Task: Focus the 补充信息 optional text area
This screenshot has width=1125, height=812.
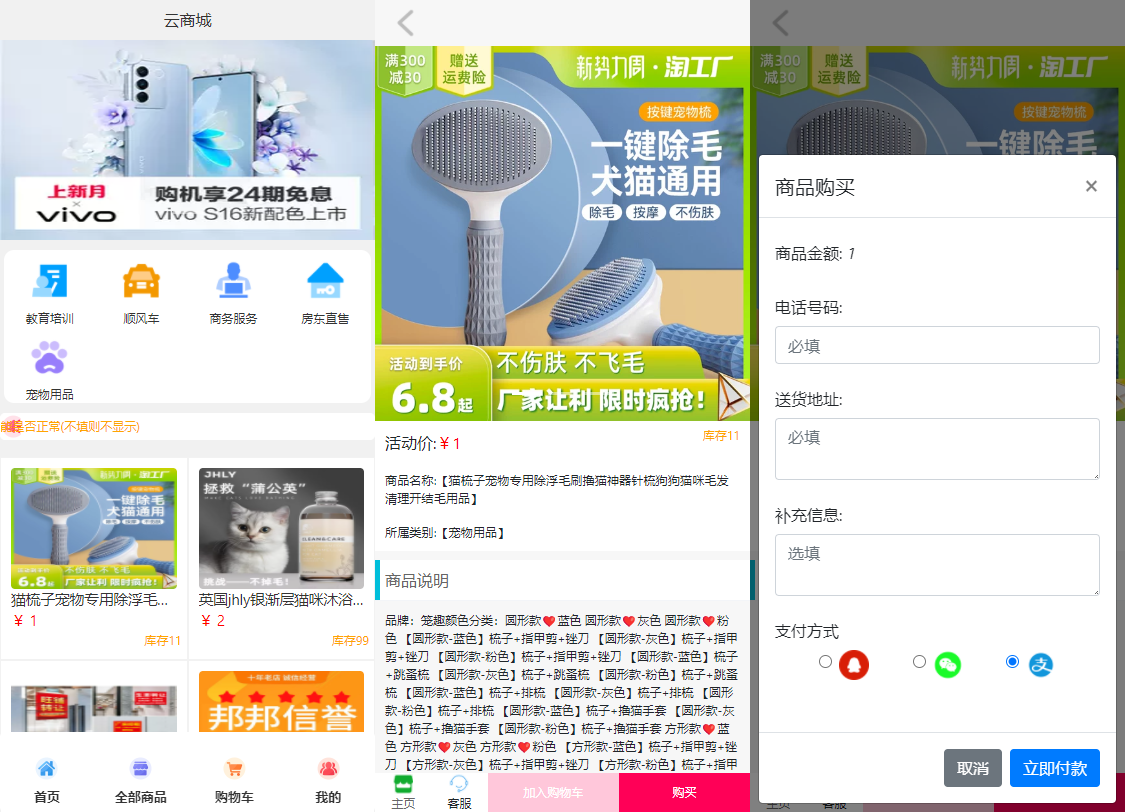Action: [x=937, y=565]
